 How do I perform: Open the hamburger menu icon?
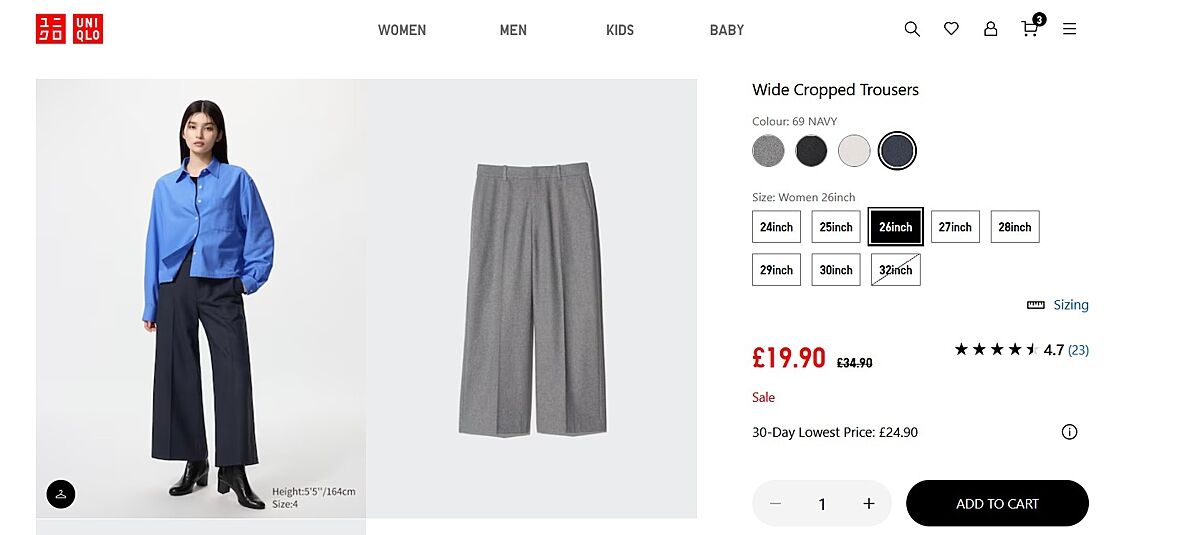[x=1069, y=29]
